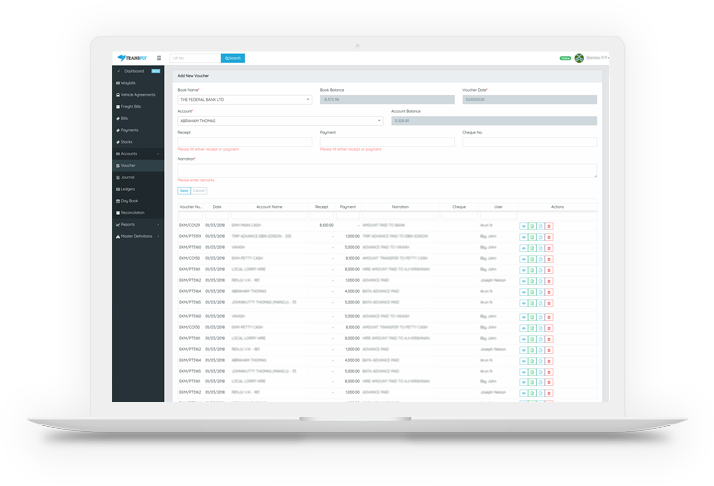714x486 pixels.
Task: Collapse the Accounts sidebar section
Action: click(x=138, y=153)
